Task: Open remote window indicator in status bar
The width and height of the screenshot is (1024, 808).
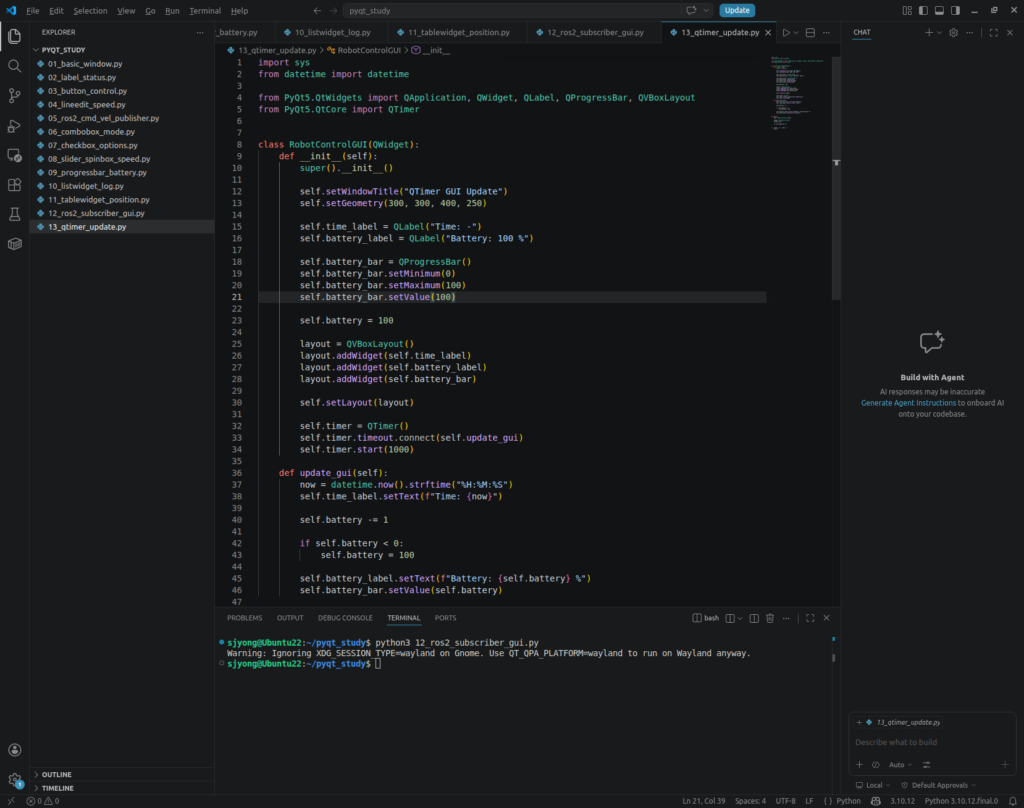Action: (x=11, y=801)
